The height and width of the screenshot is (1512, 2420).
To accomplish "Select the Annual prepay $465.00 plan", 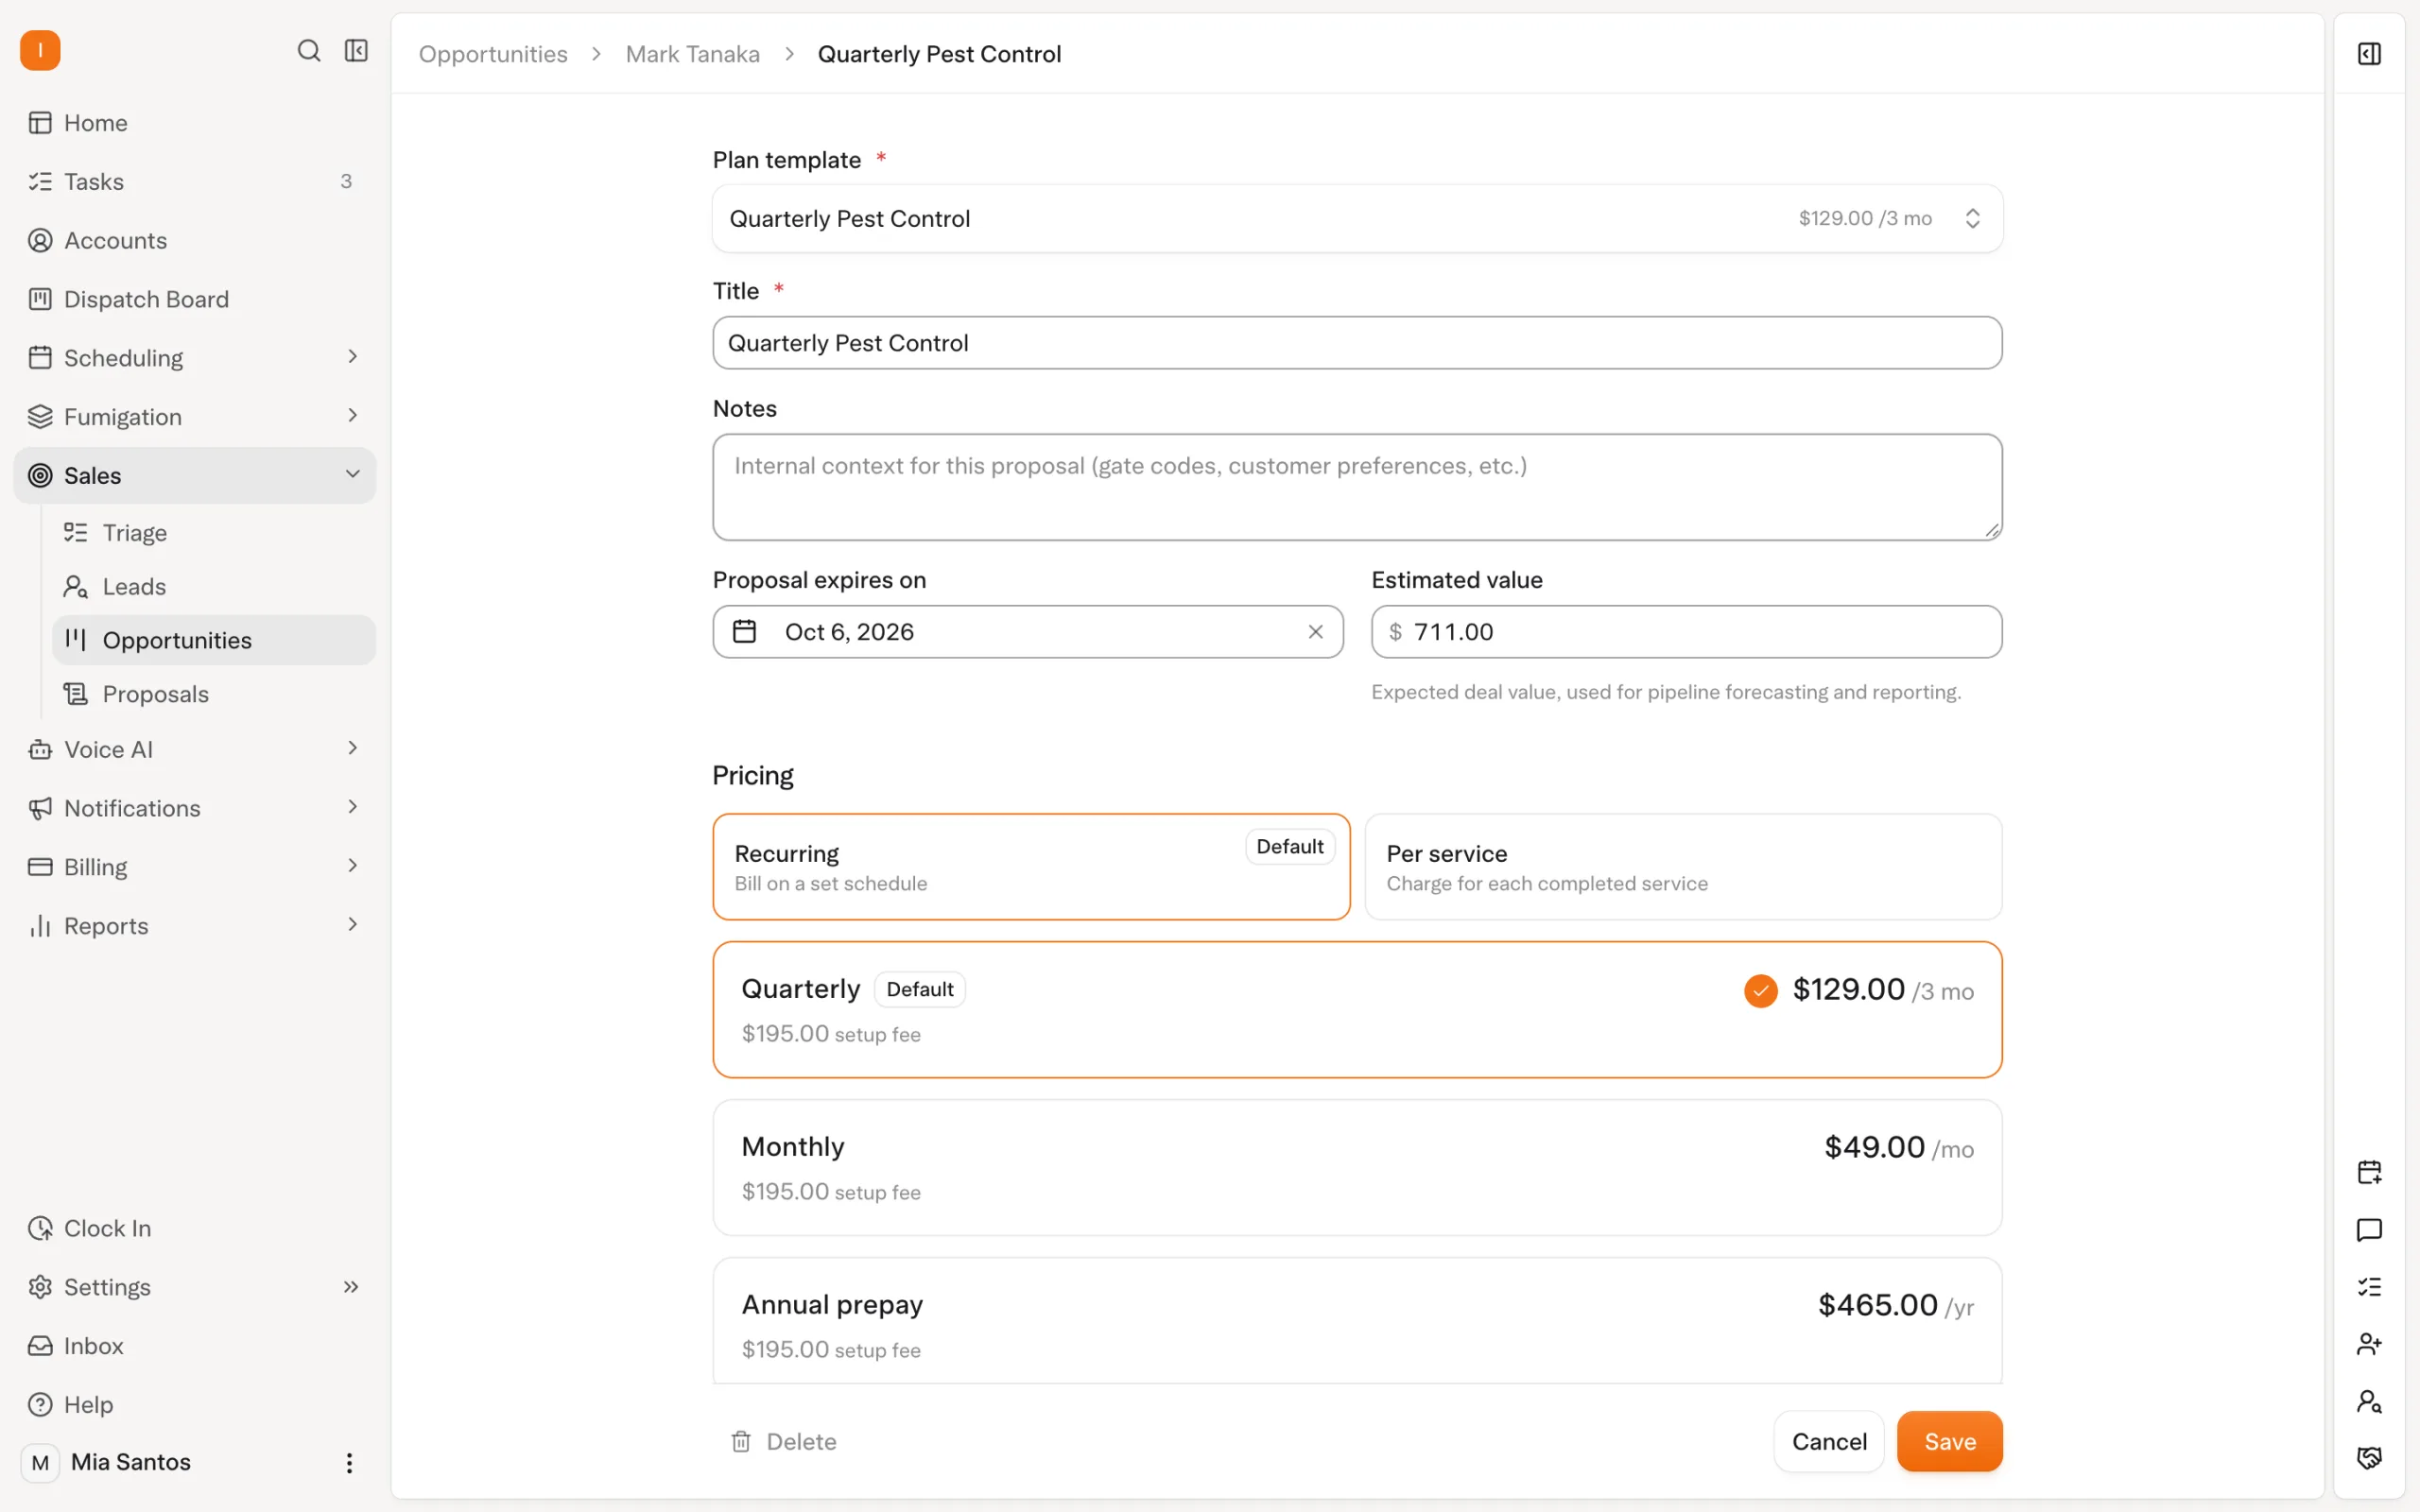I will pos(1357,1322).
